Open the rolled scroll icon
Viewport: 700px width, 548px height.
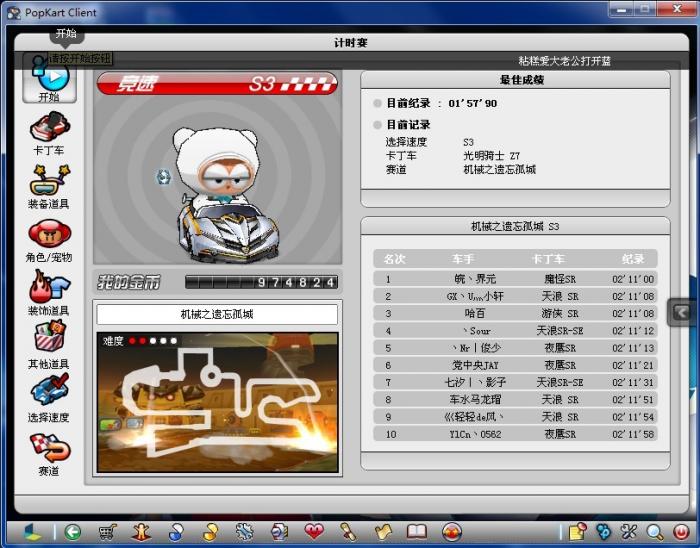click(x=348, y=532)
